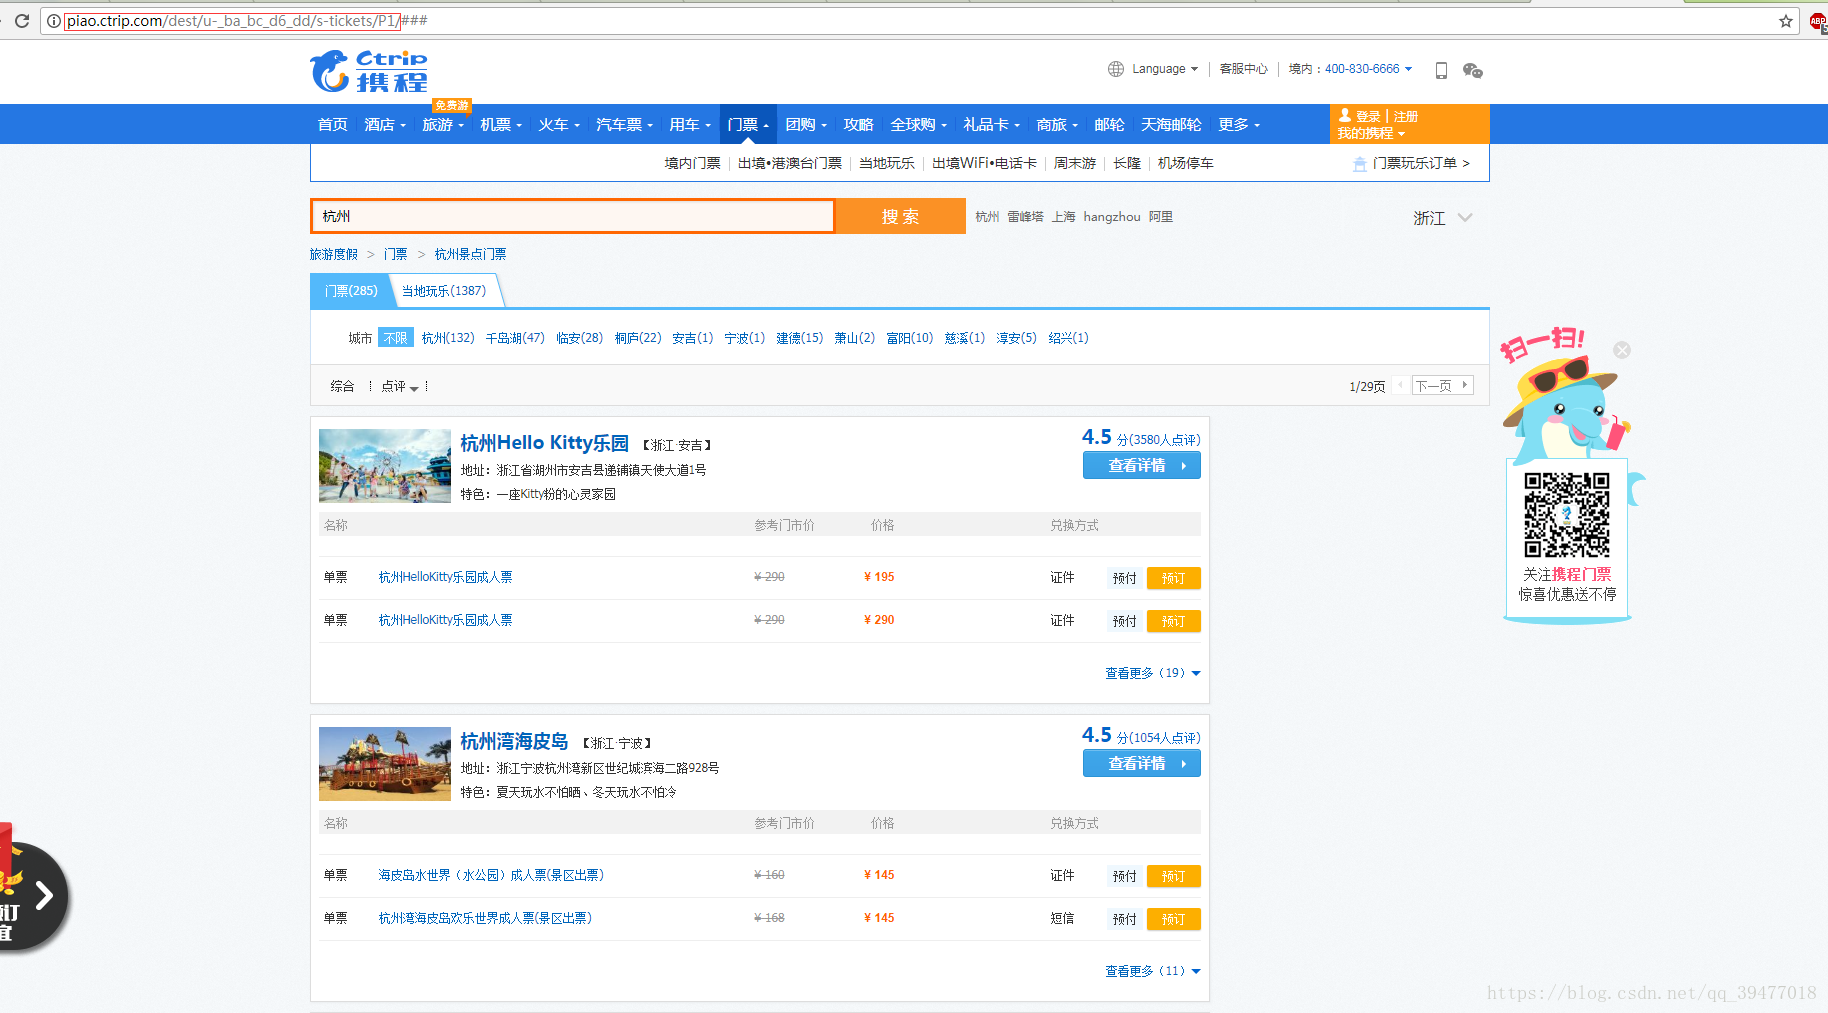Open the 杭州Hello Kitty乐园 title link
The image size is (1828, 1013).
(x=545, y=443)
